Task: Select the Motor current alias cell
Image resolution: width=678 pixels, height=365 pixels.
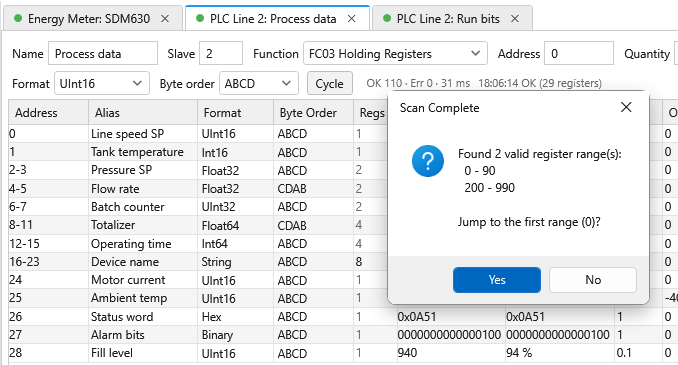Action: tap(143, 280)
